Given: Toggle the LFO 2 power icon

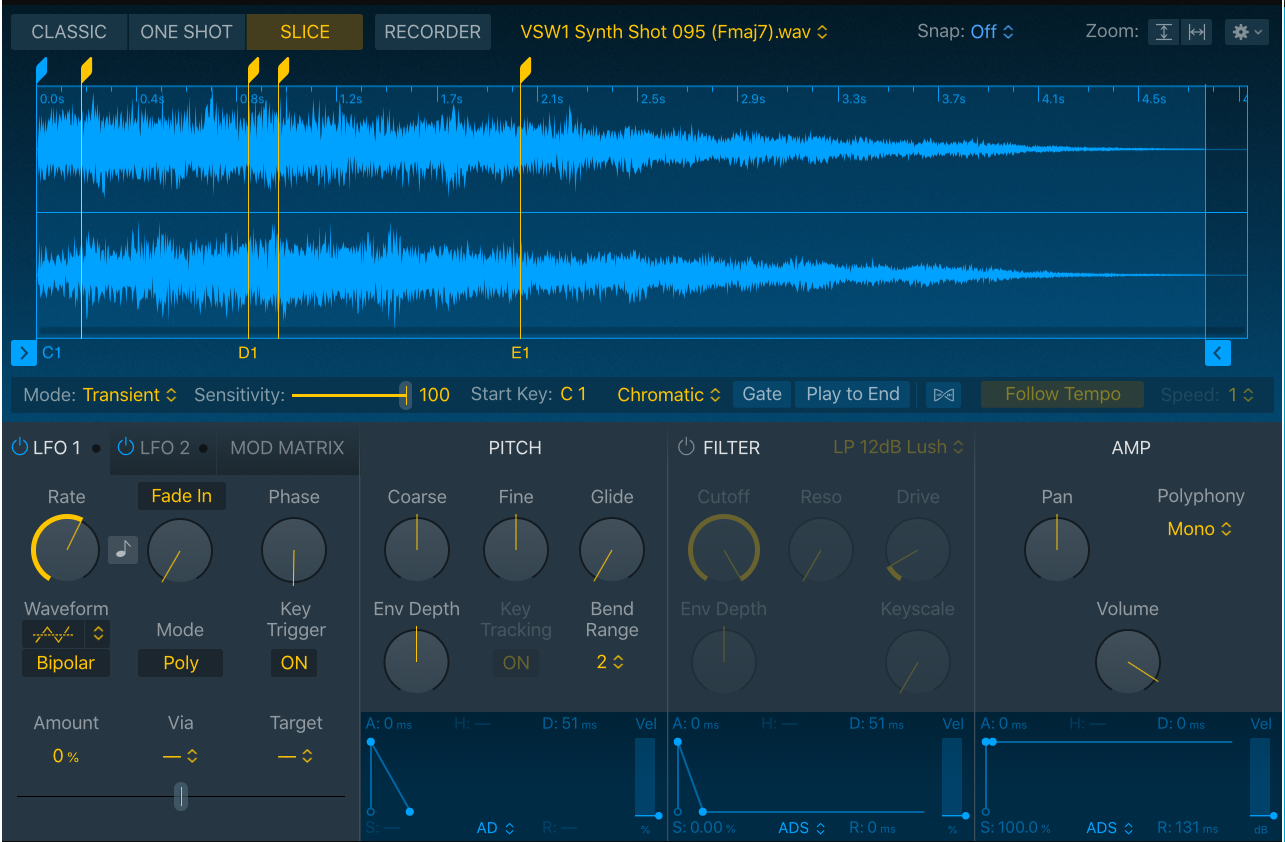Looking at the screenshot, I should coord(126,448).
